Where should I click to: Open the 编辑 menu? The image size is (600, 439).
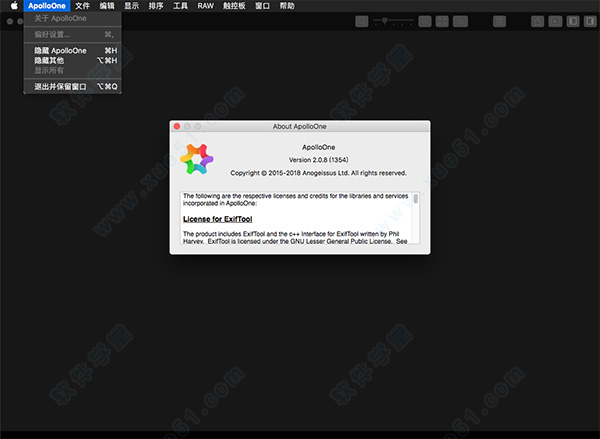(x=107, y=6)
